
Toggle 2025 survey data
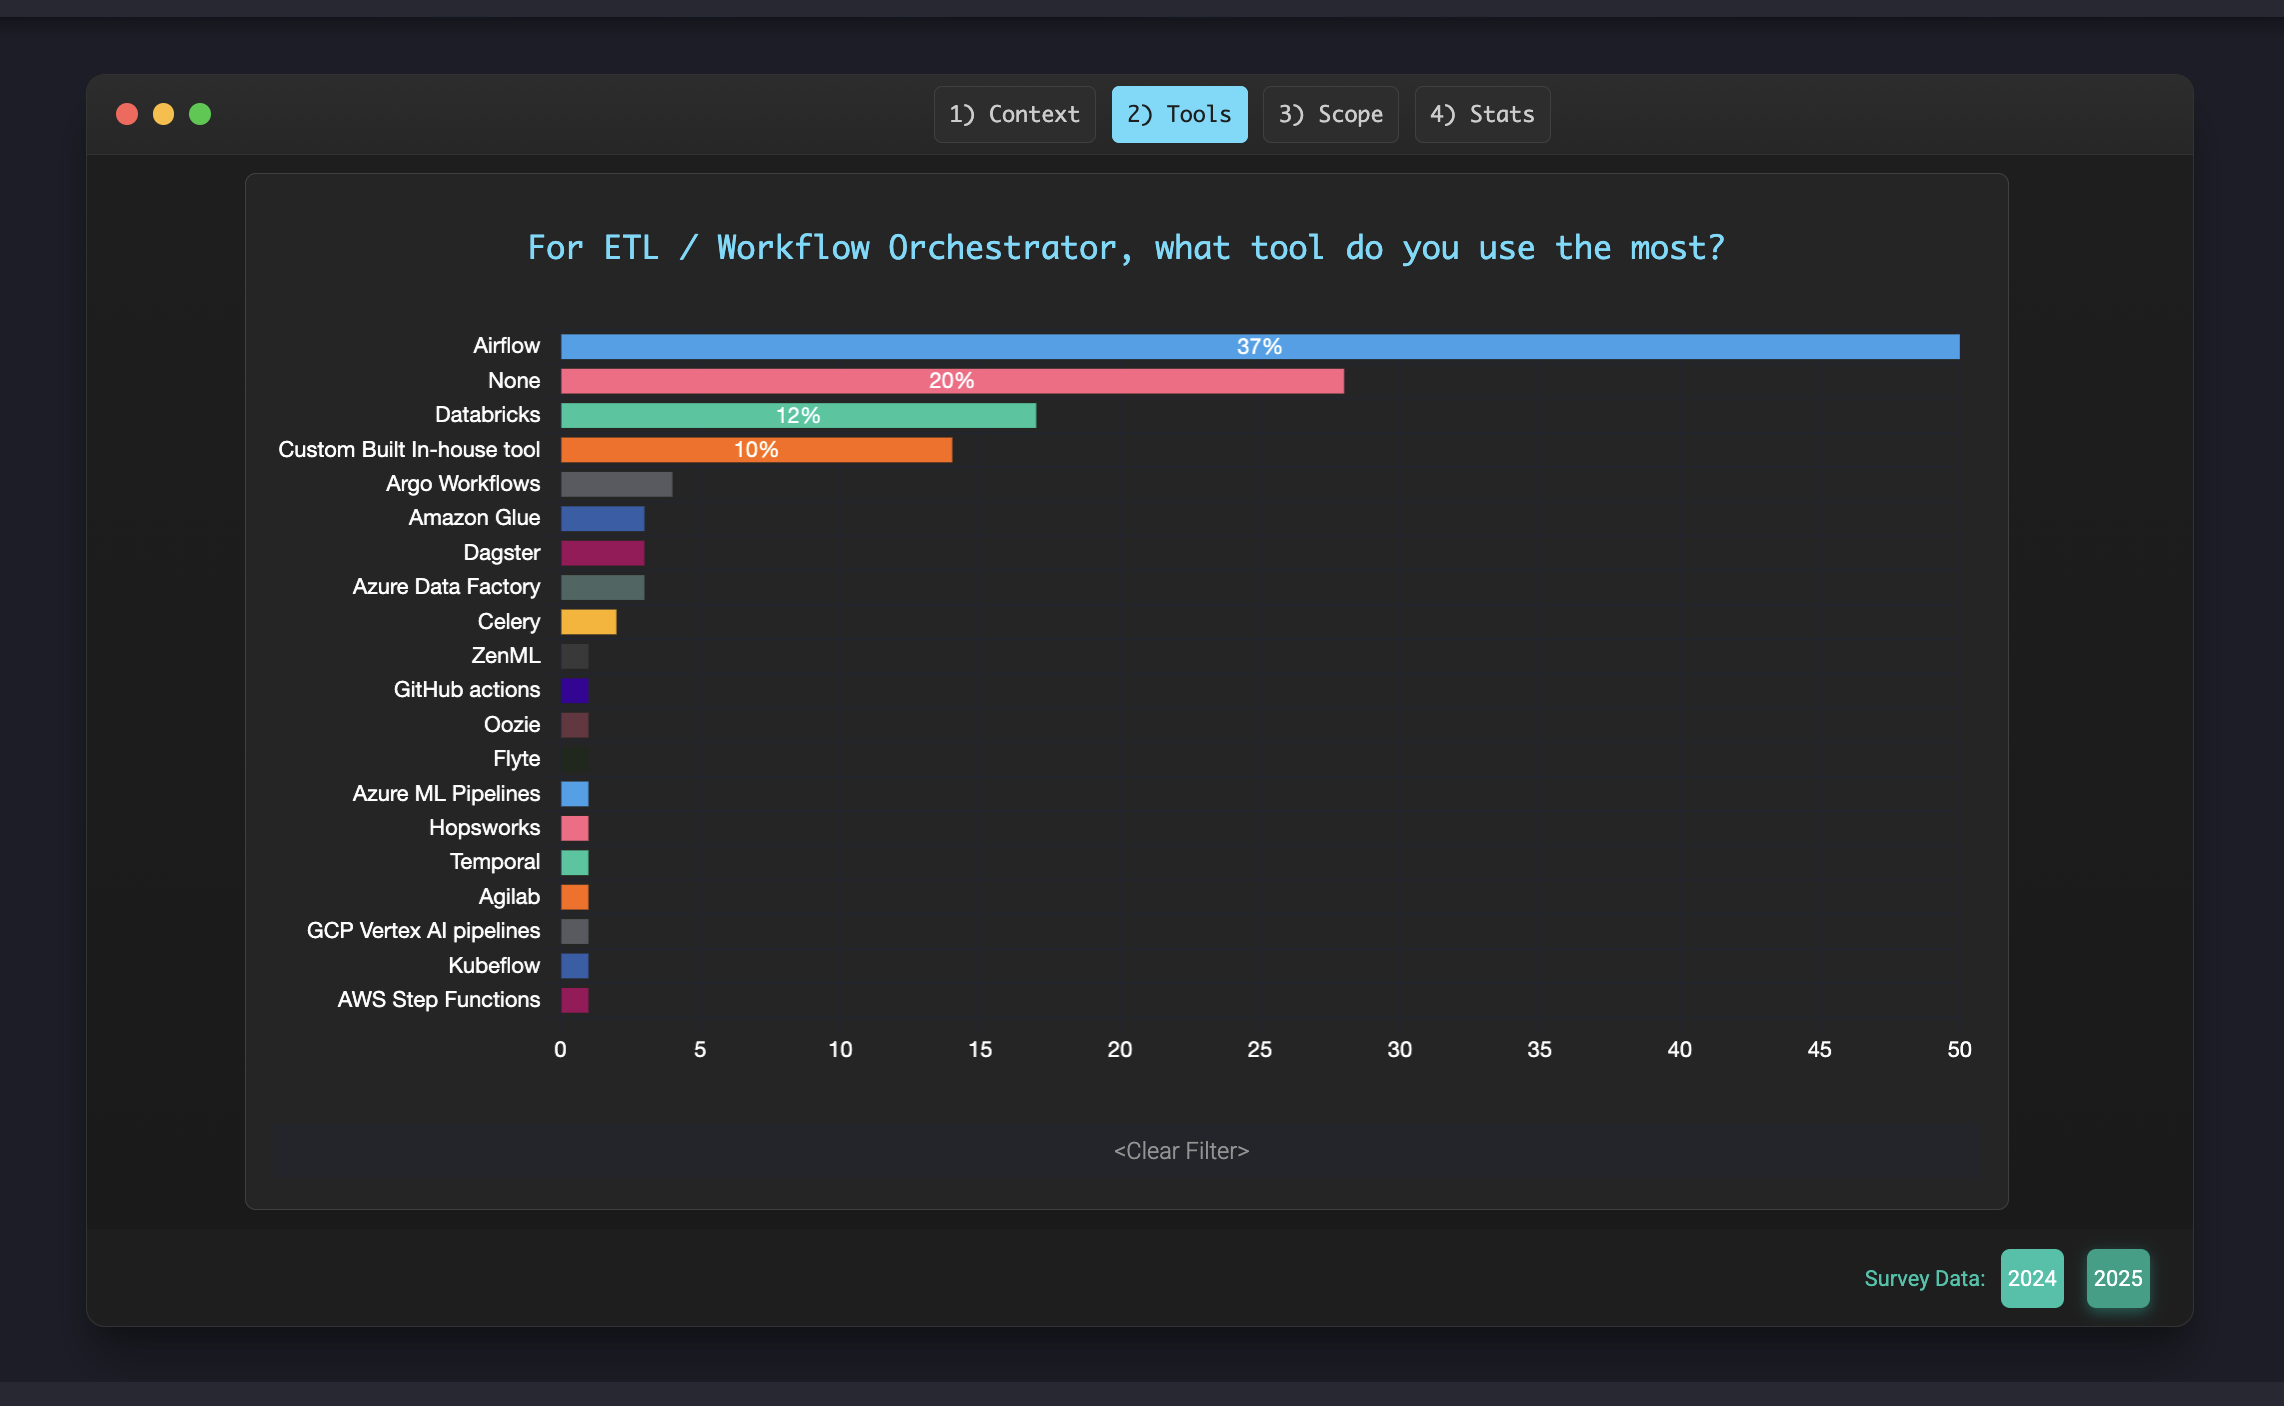(x=2117, y=1278)
